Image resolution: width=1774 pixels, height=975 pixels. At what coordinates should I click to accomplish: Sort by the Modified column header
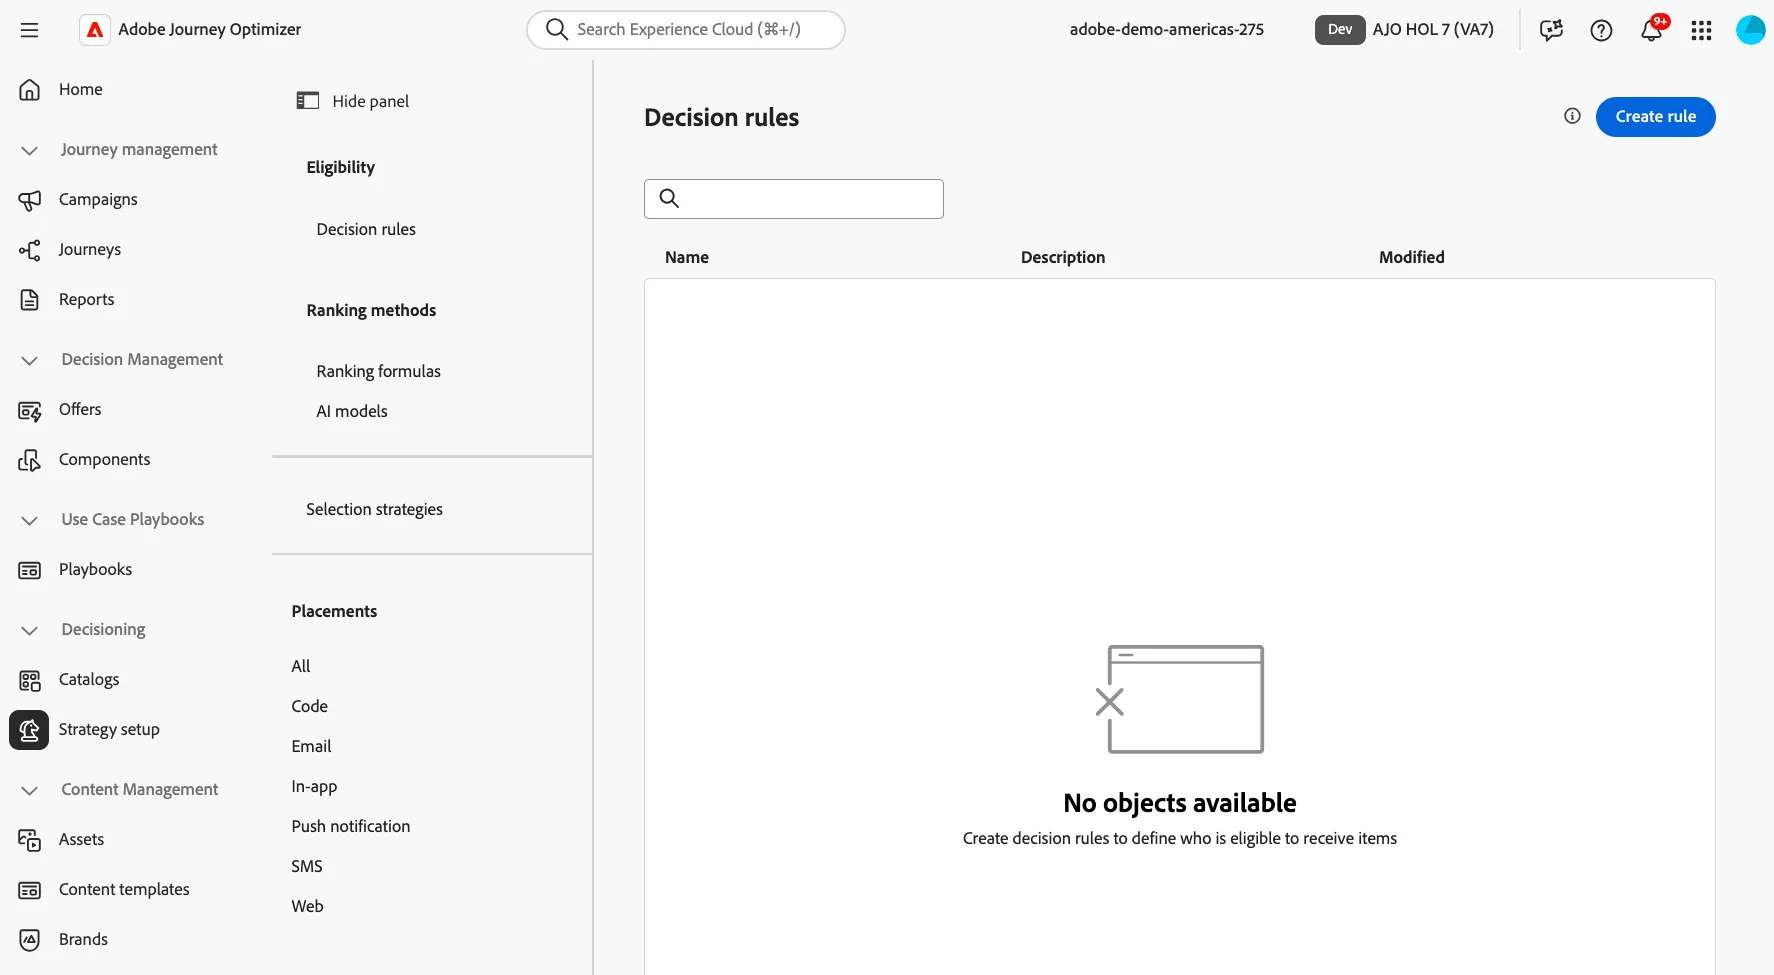[x=1411, y=258]
